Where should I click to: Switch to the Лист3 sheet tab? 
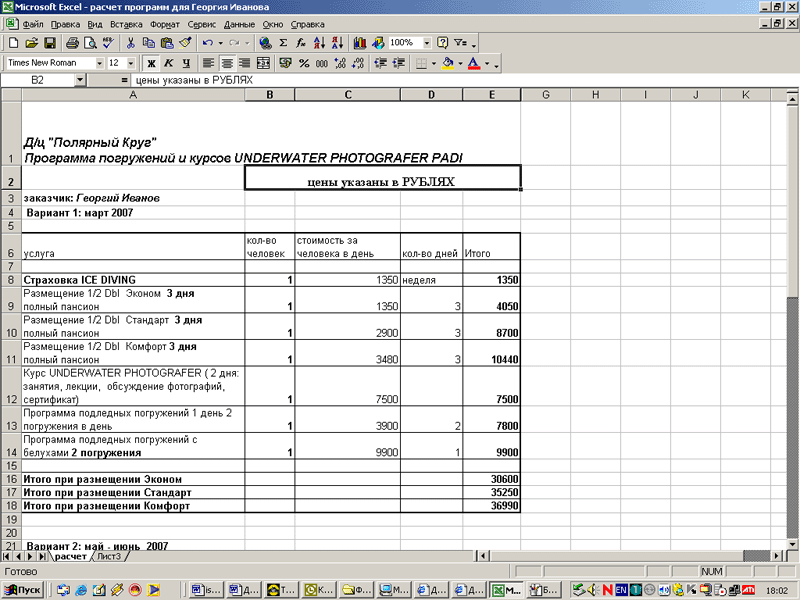109,556
